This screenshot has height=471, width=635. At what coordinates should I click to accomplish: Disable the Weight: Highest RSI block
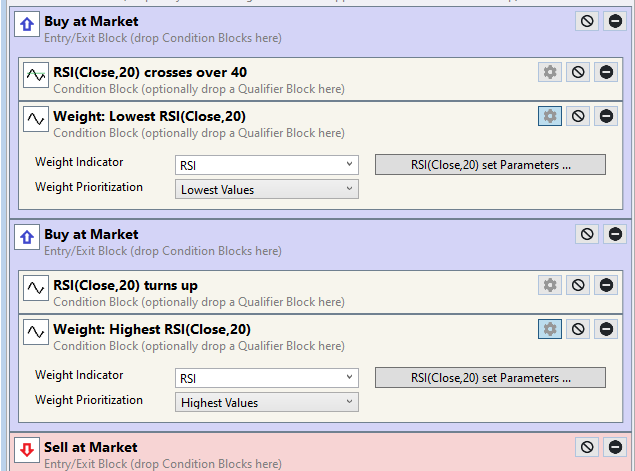point(578,329)
